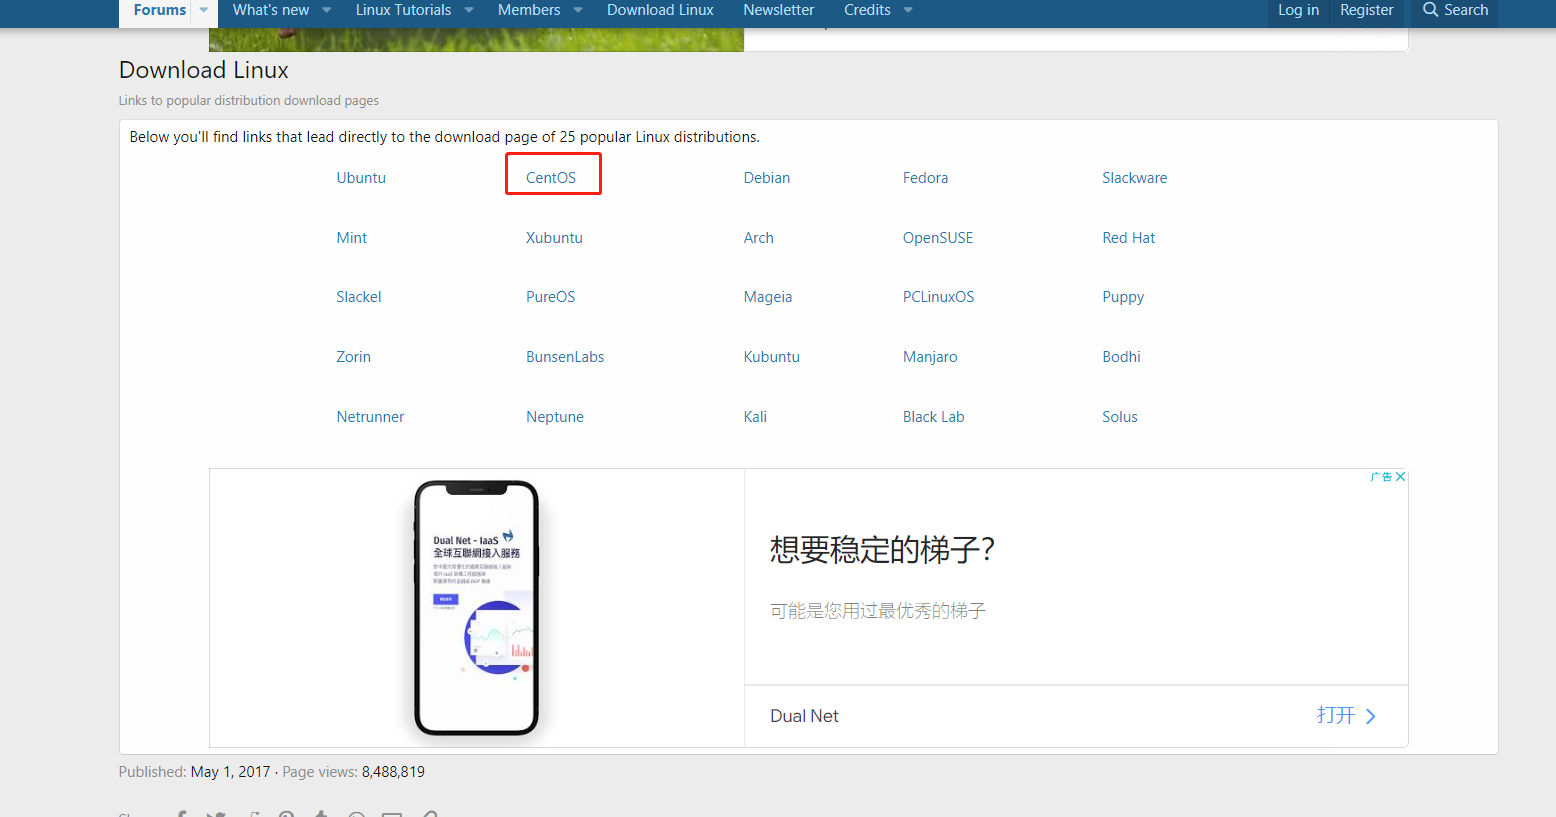The width and height of the screenshot is (1556, 817).
Task: Open the Fedora download link
Action: [925, 178]
